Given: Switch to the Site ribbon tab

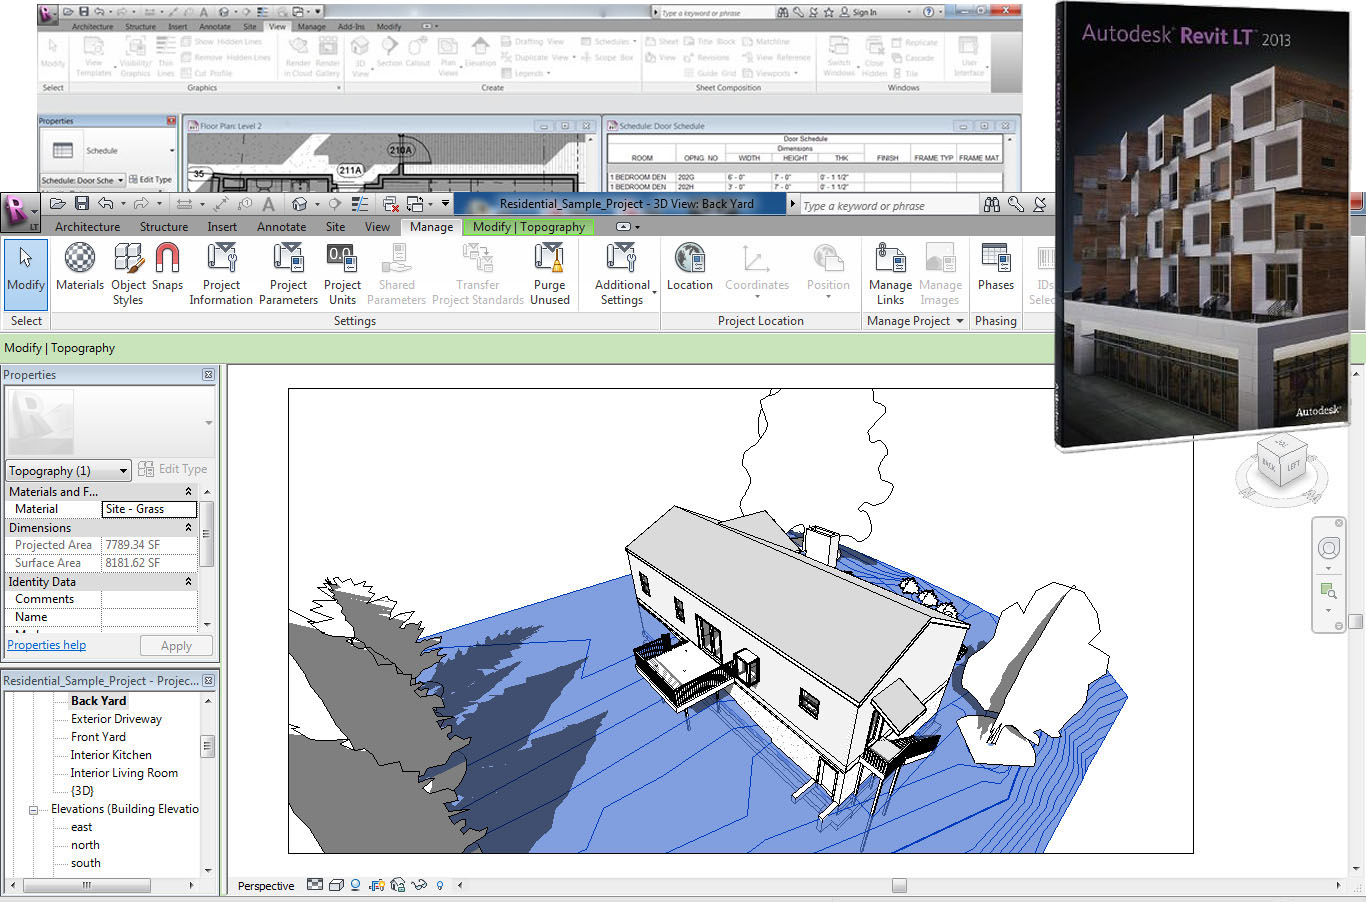Looking at the screenshot, I should click(x=335, y=227).
